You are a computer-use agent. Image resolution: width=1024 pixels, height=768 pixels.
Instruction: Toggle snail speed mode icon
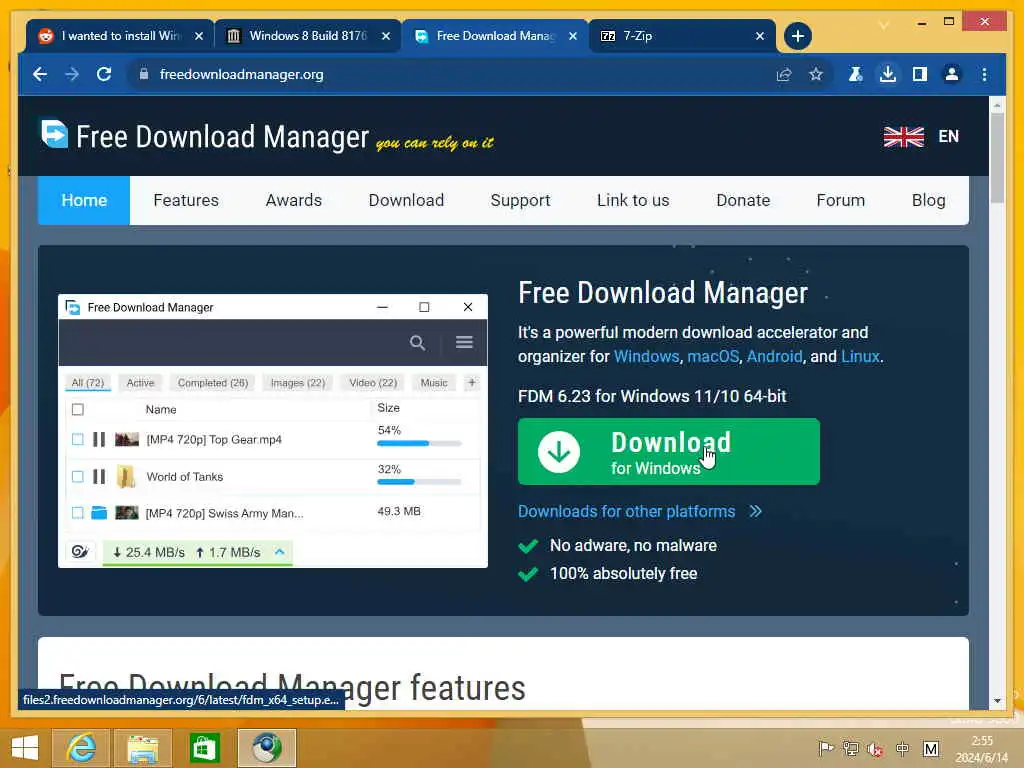coord(80,552)
